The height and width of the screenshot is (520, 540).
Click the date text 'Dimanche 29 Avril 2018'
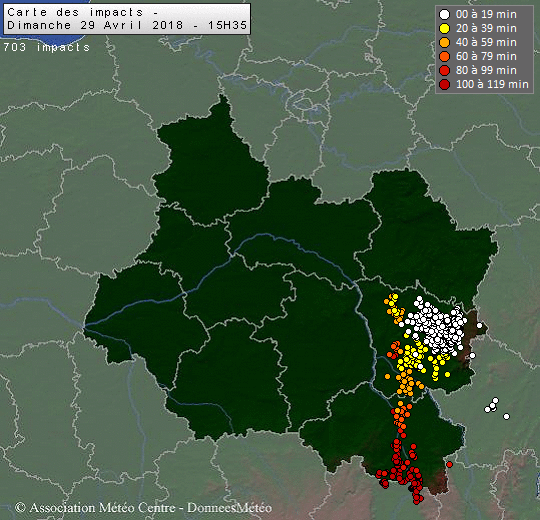95,25
